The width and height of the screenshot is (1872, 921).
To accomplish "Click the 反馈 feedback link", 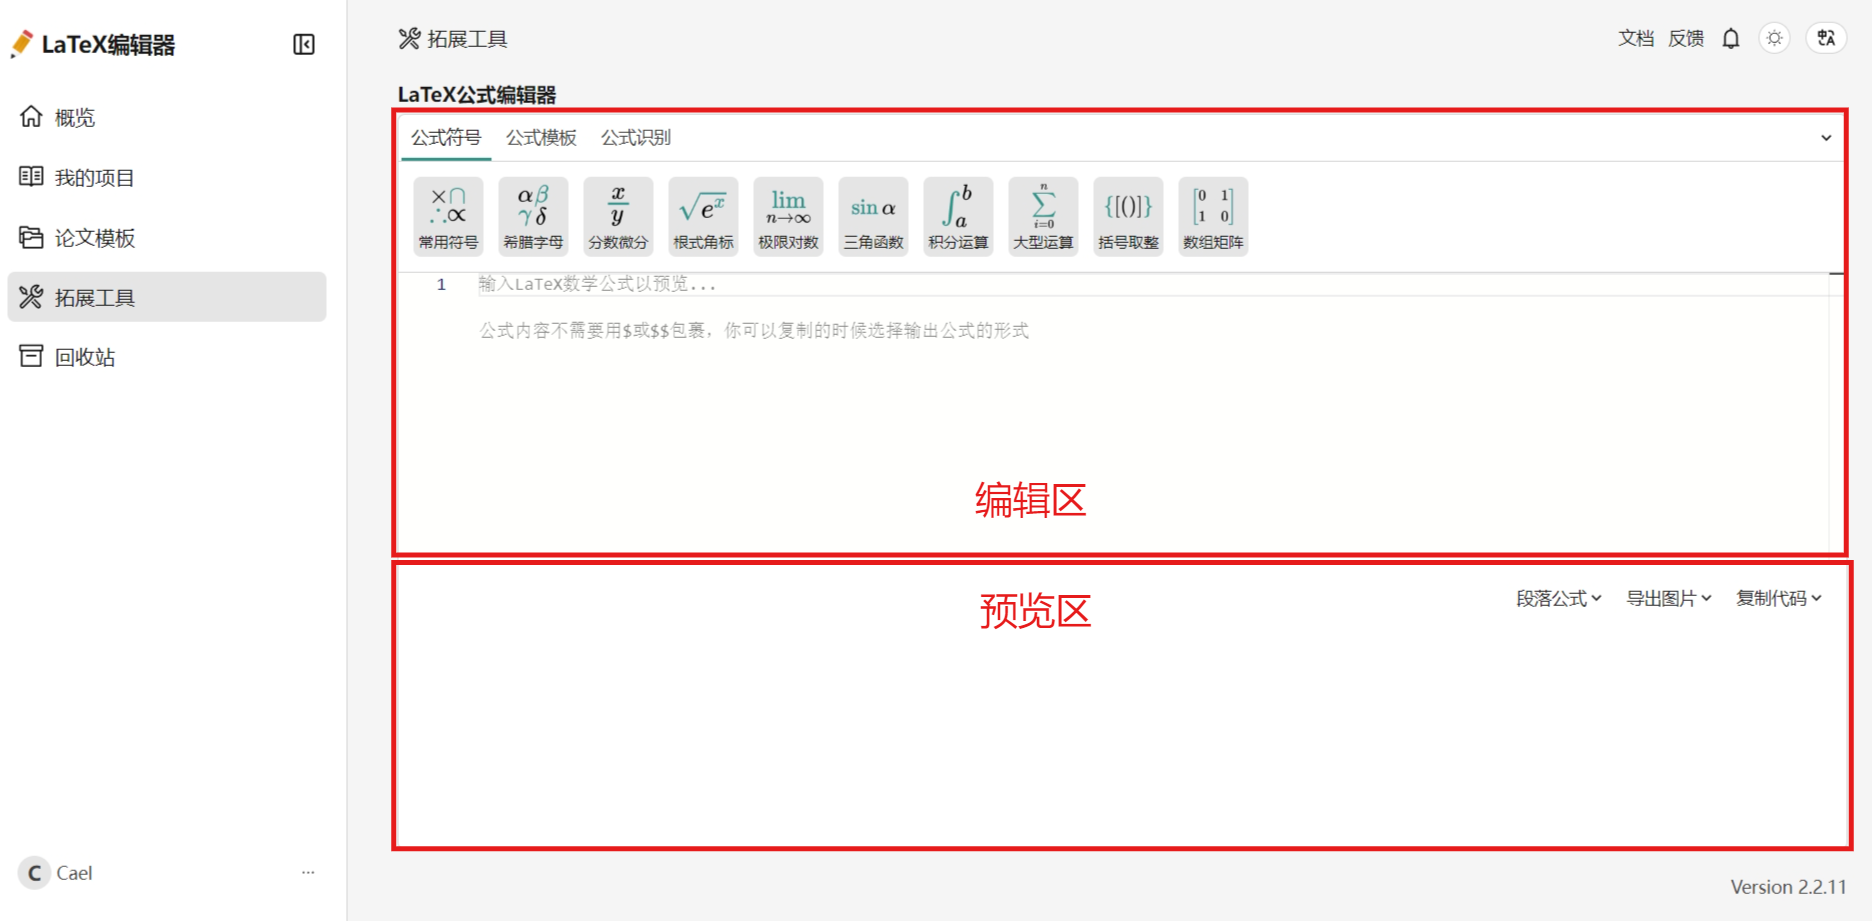I will tap(1686, 38).
